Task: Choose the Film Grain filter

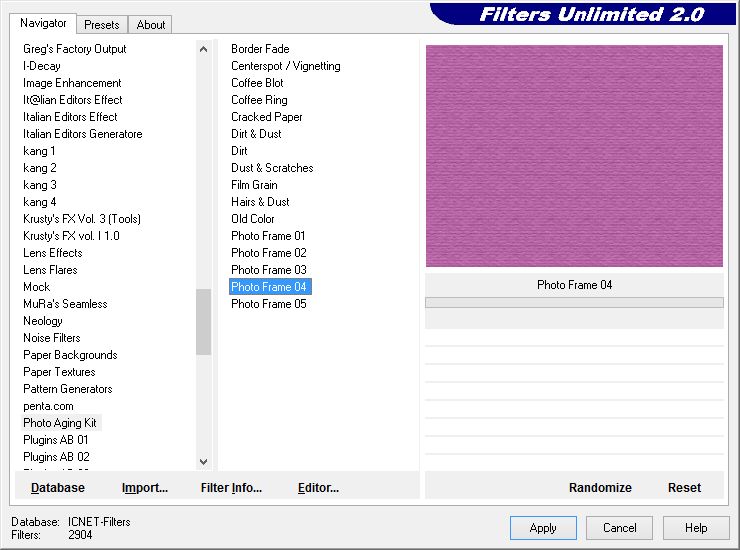Action: 254,185
